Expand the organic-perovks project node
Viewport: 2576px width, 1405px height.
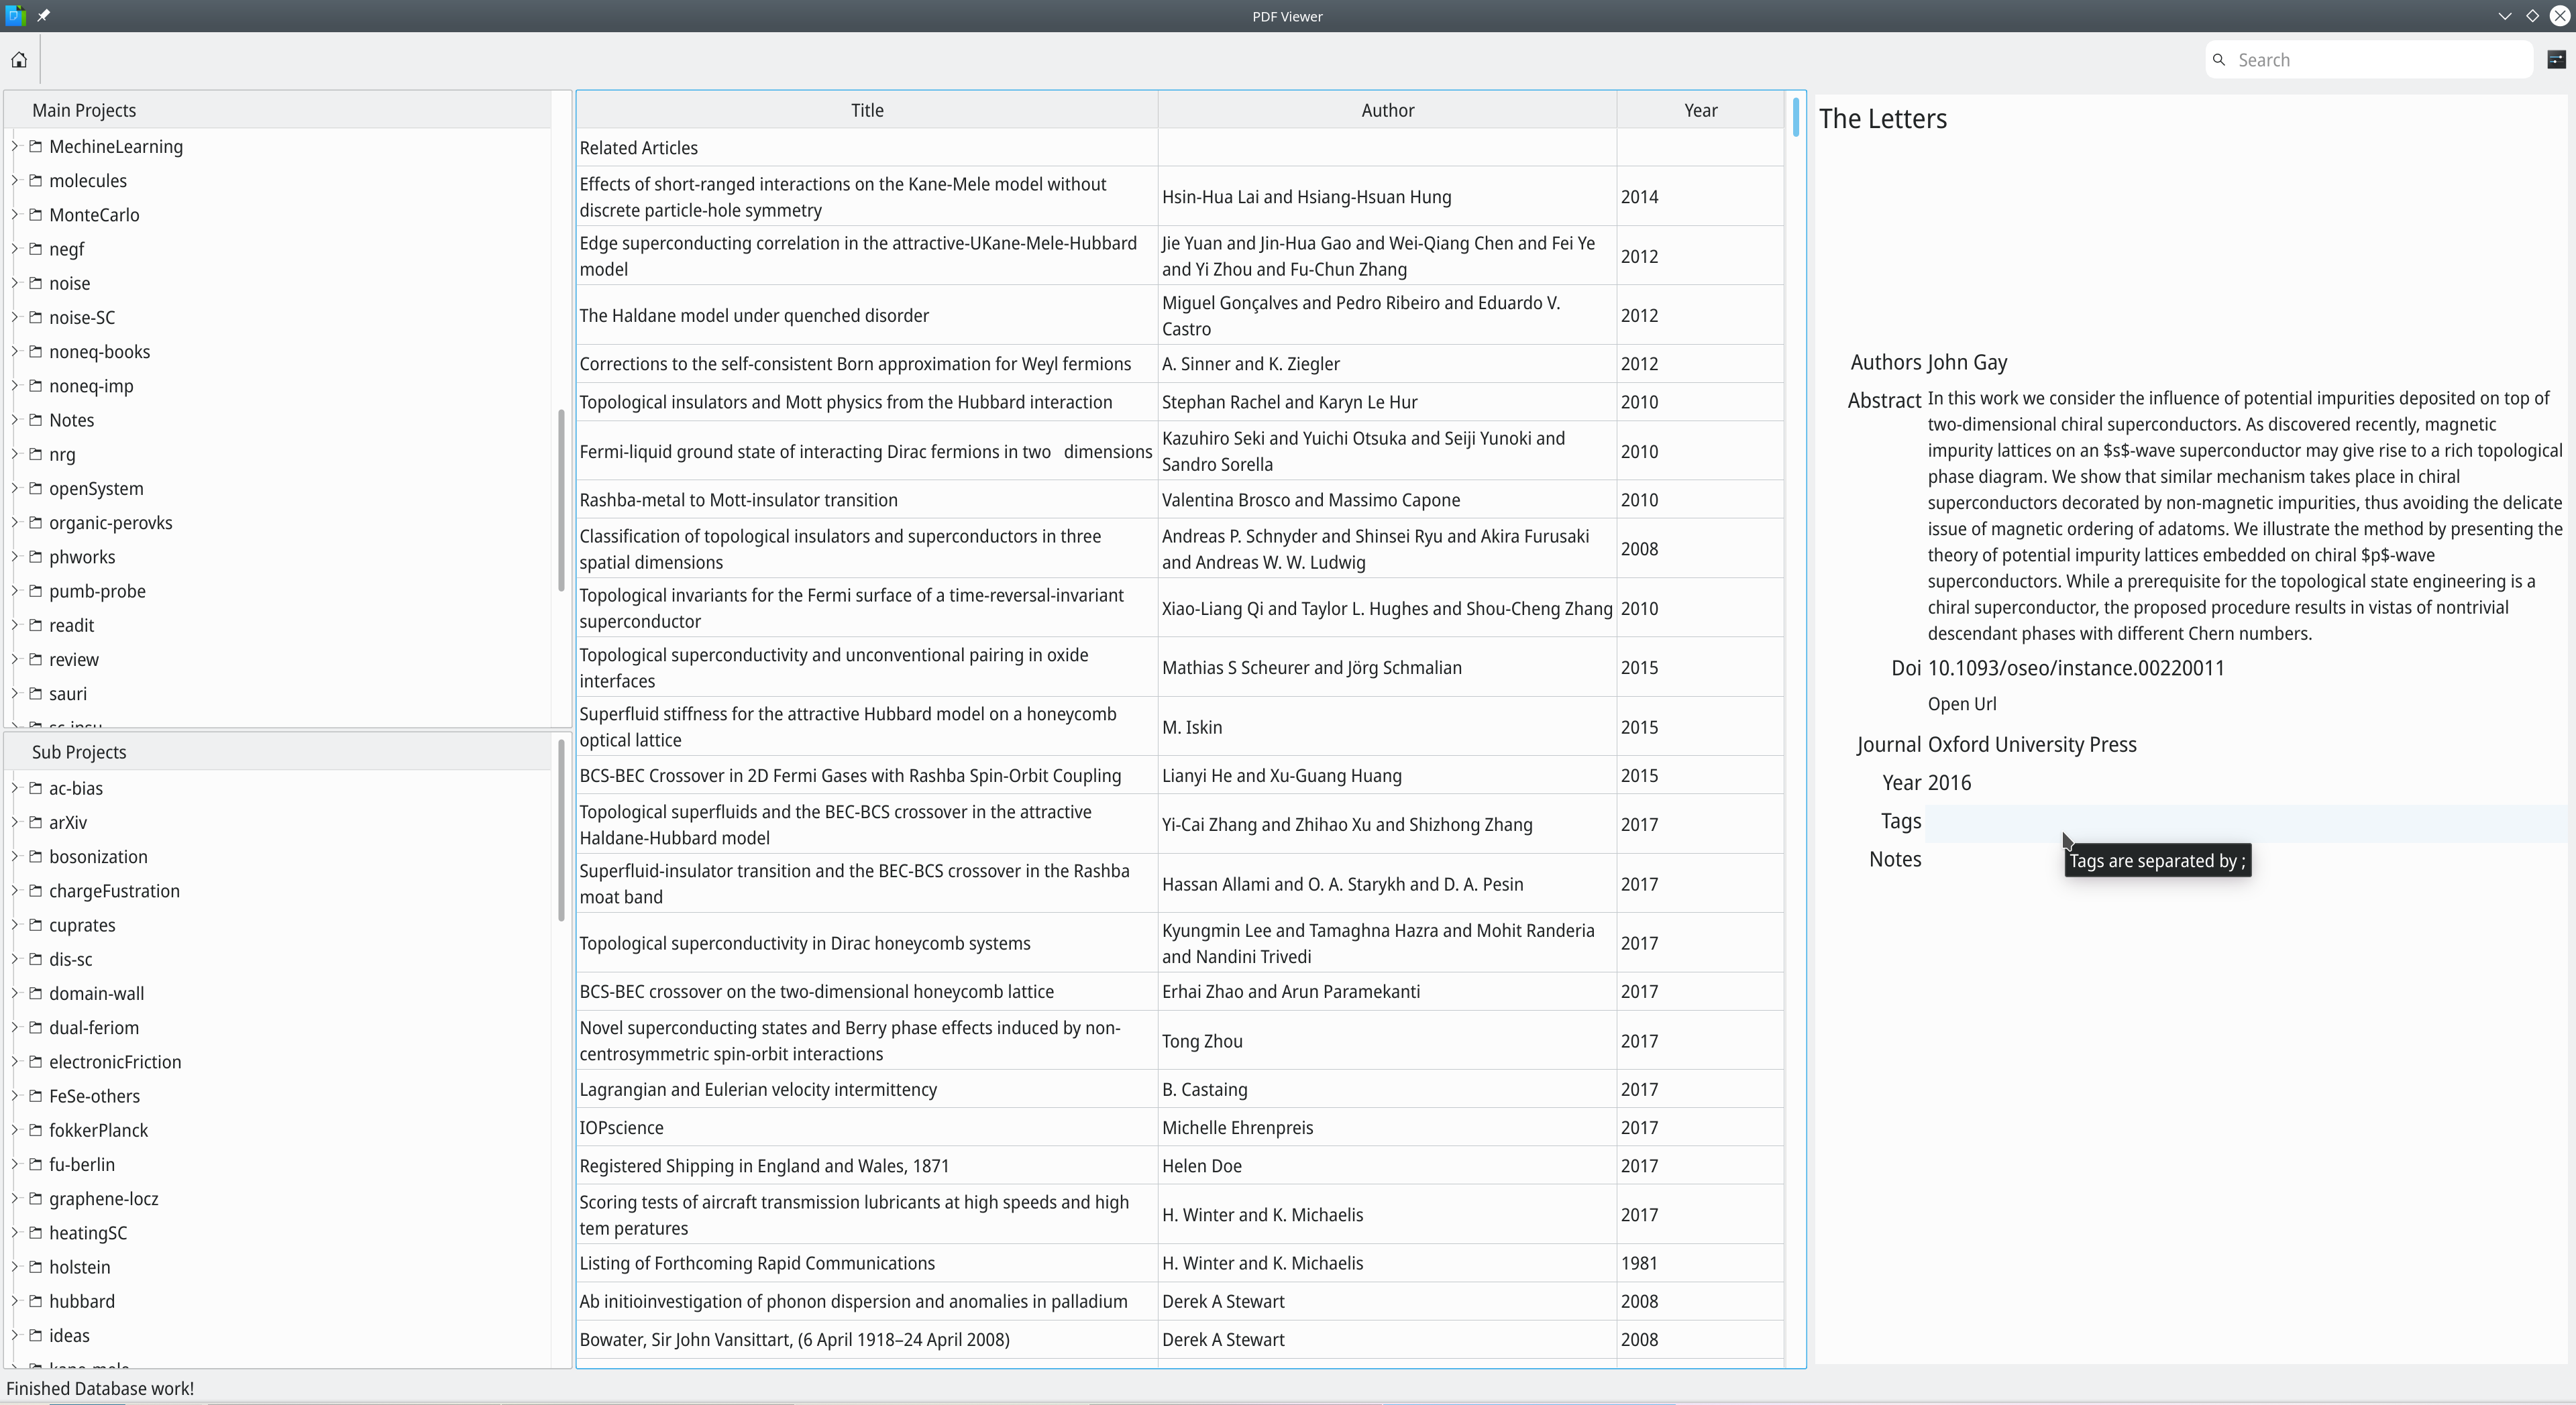pyautogui.click(x=15, y=522)
